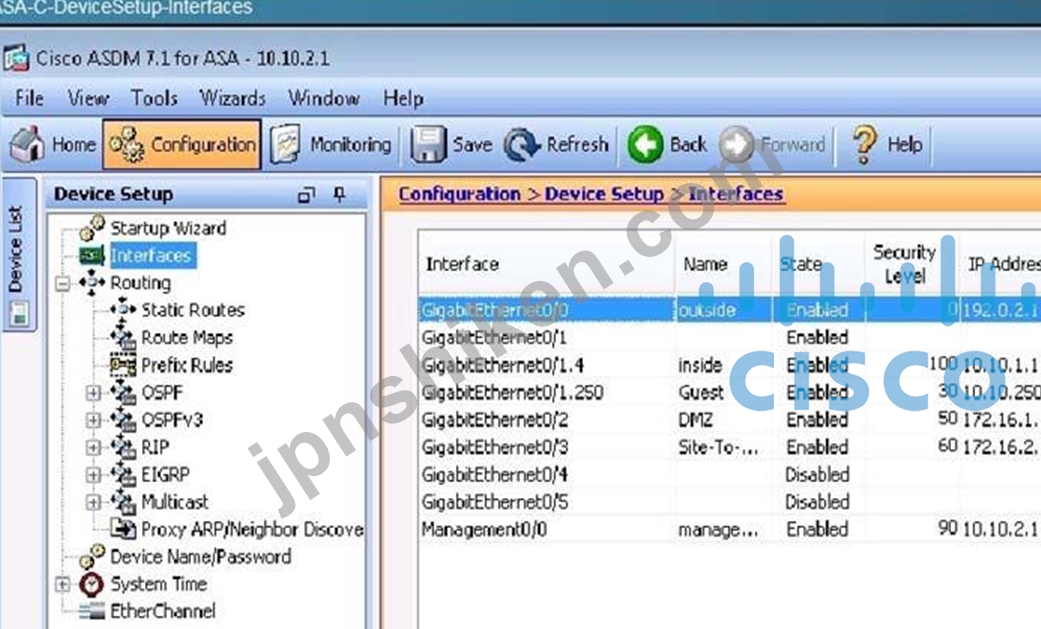Click the greyed Forward arrow button
1041x629 pixels.
click(x=773, y=144)
